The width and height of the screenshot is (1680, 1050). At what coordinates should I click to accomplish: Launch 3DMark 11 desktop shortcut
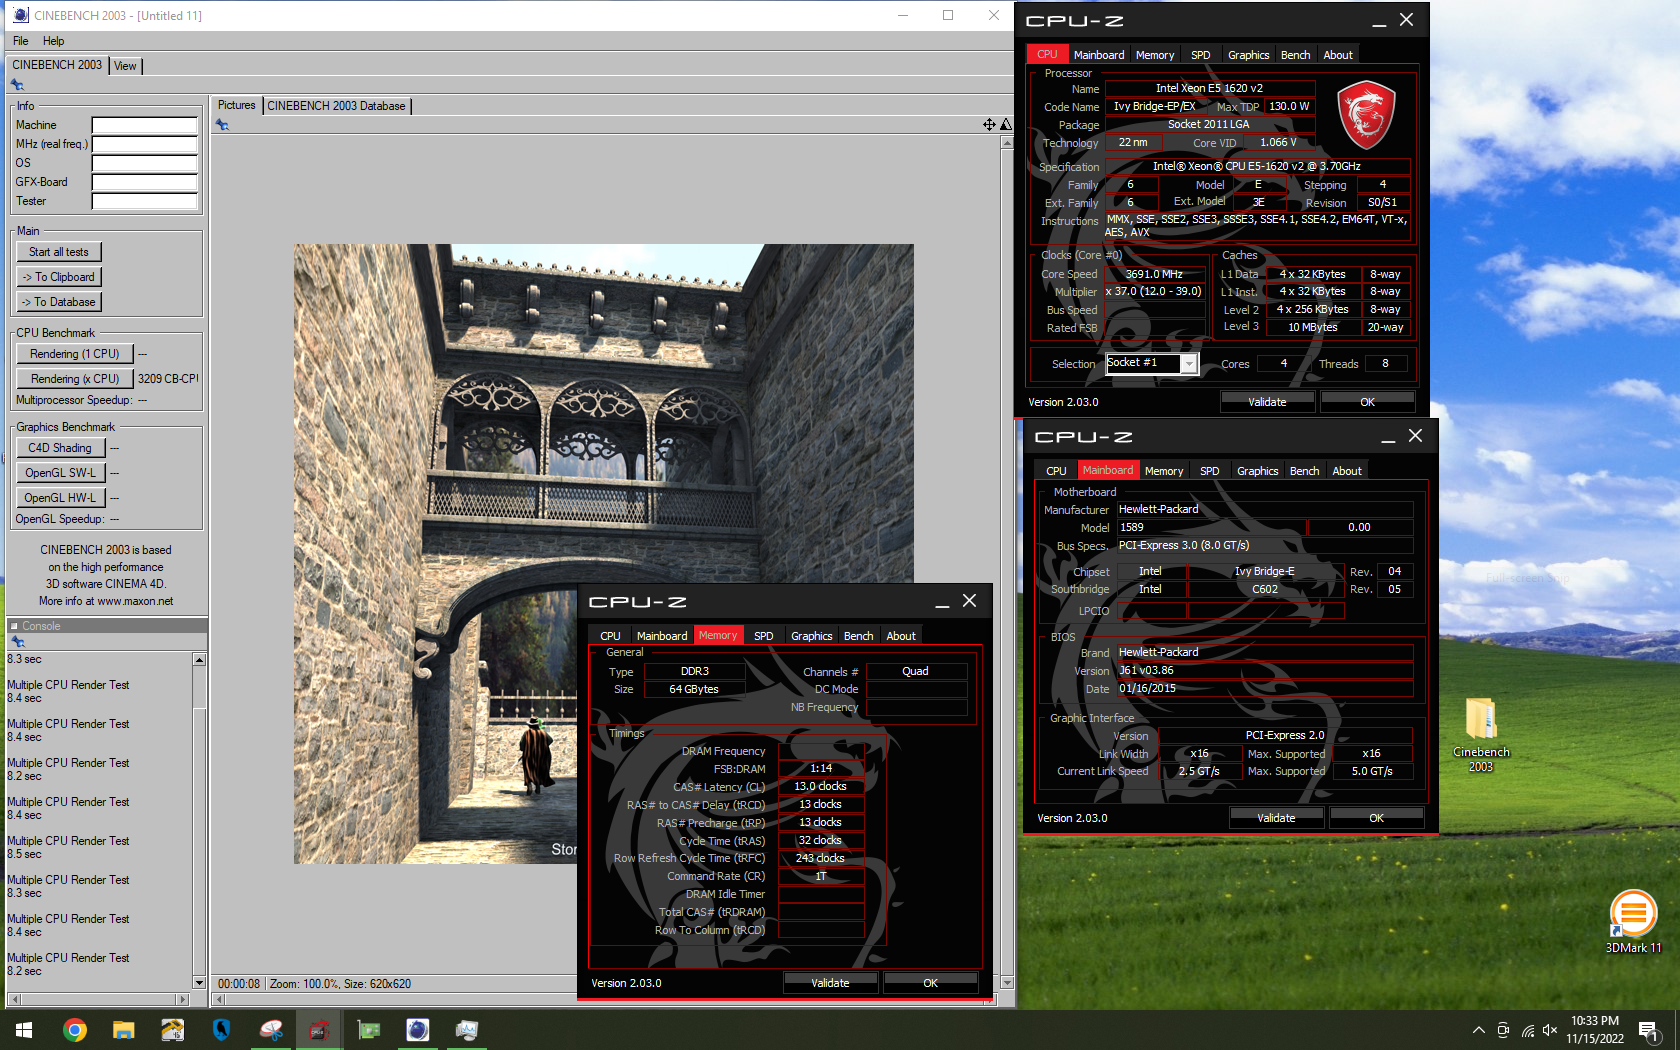point(1633,921)
